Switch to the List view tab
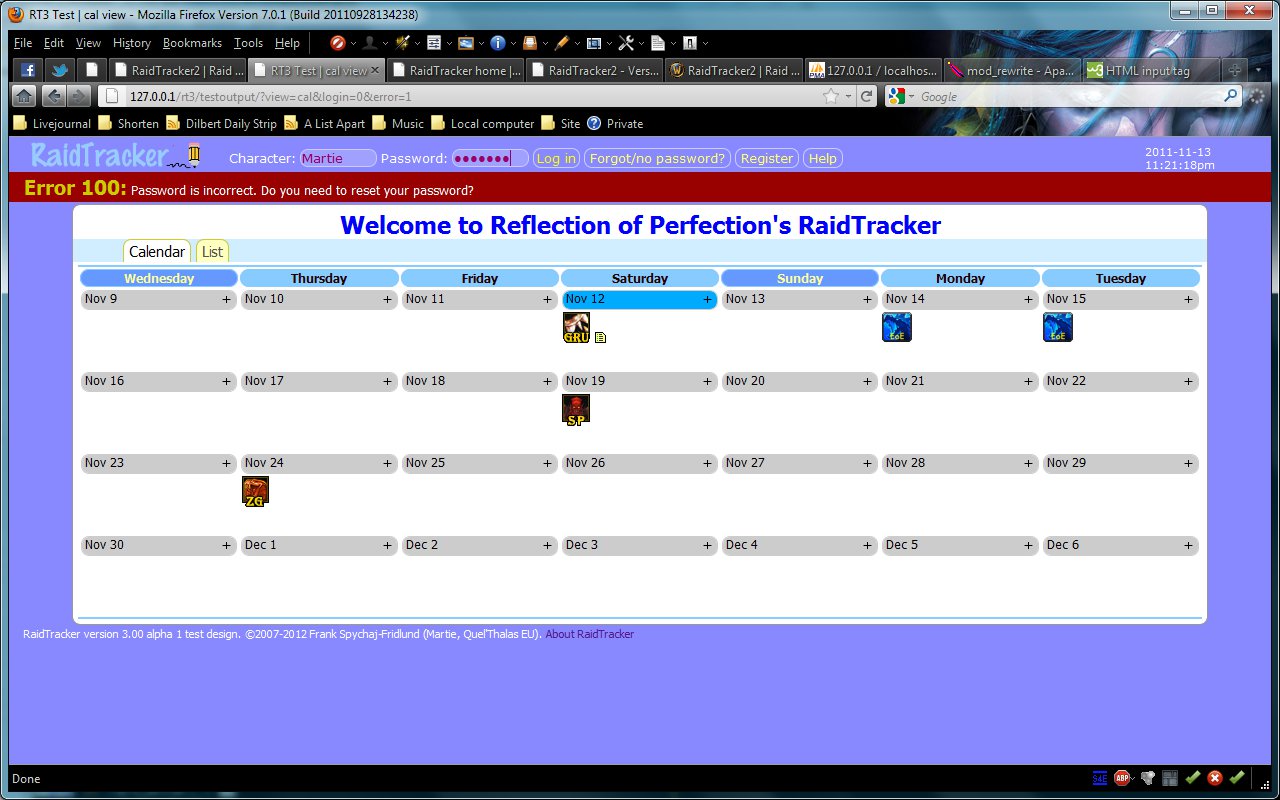Screen dimensions: 1280x800 212,252
